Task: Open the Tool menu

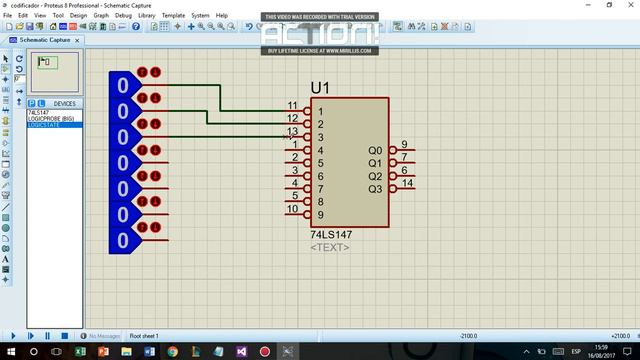Action: (58, 16)
